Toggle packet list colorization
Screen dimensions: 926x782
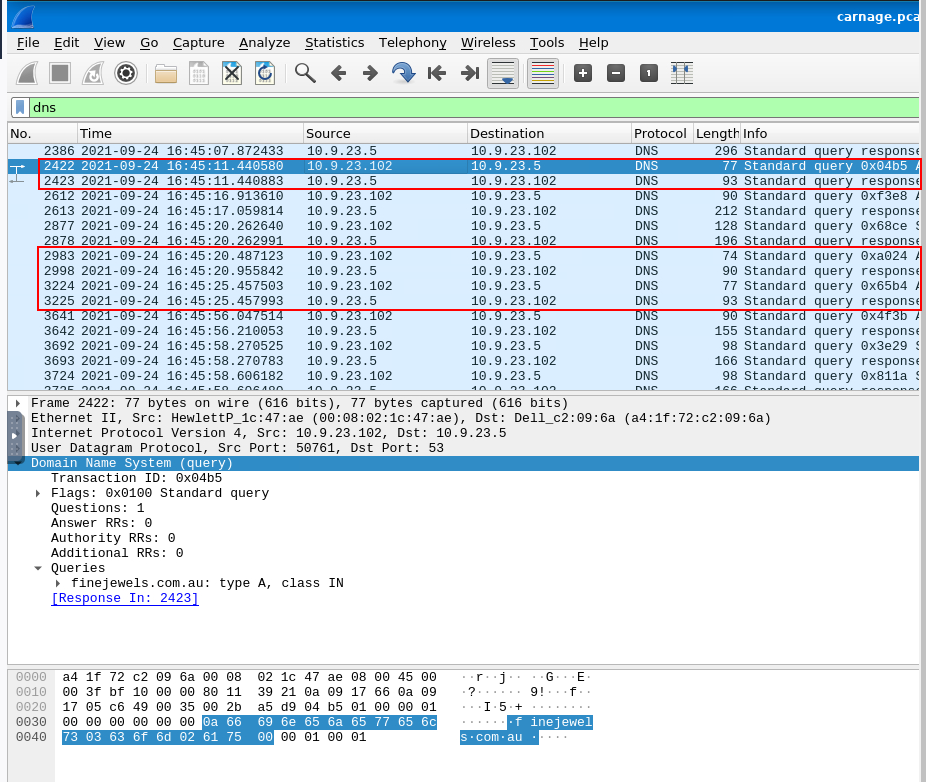pyautogui.click(x=542, y=73)
